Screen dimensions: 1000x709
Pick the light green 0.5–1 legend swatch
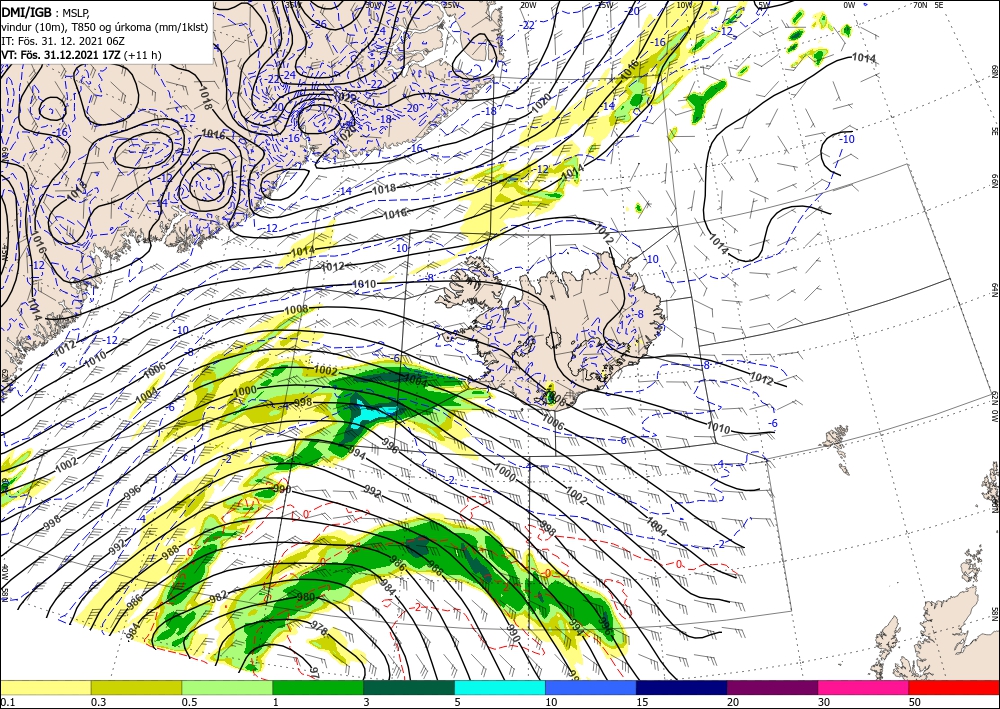pyautogui.click(x=227, y=687)
